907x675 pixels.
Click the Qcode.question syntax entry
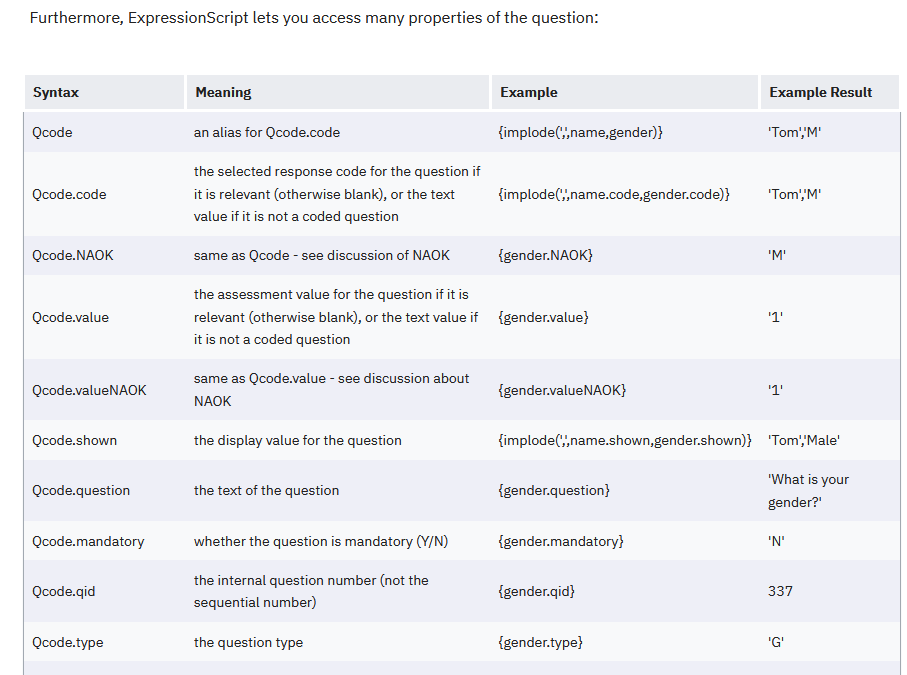[81, 490]
